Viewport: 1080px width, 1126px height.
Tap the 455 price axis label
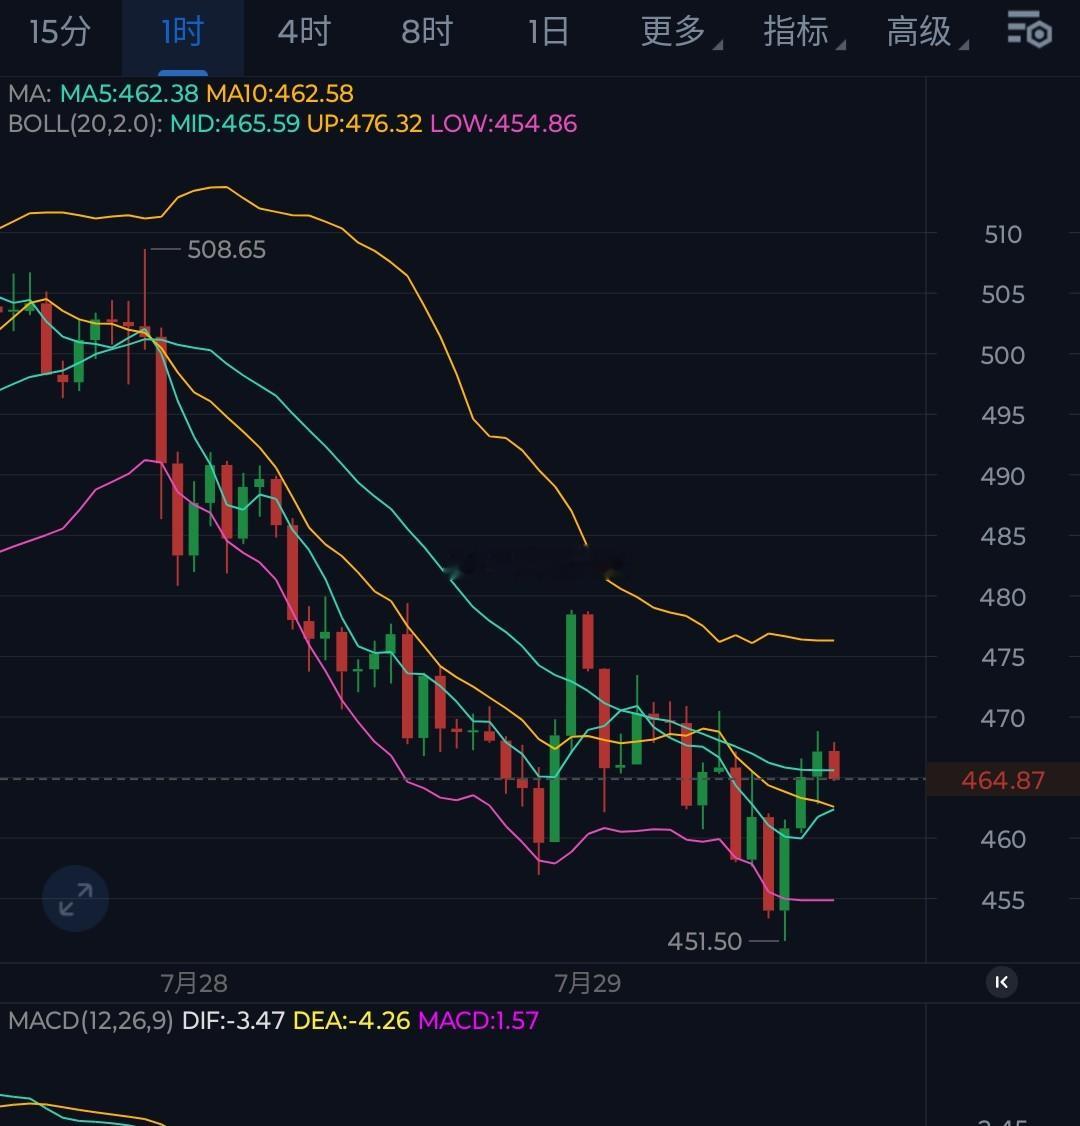[1002, 901]
